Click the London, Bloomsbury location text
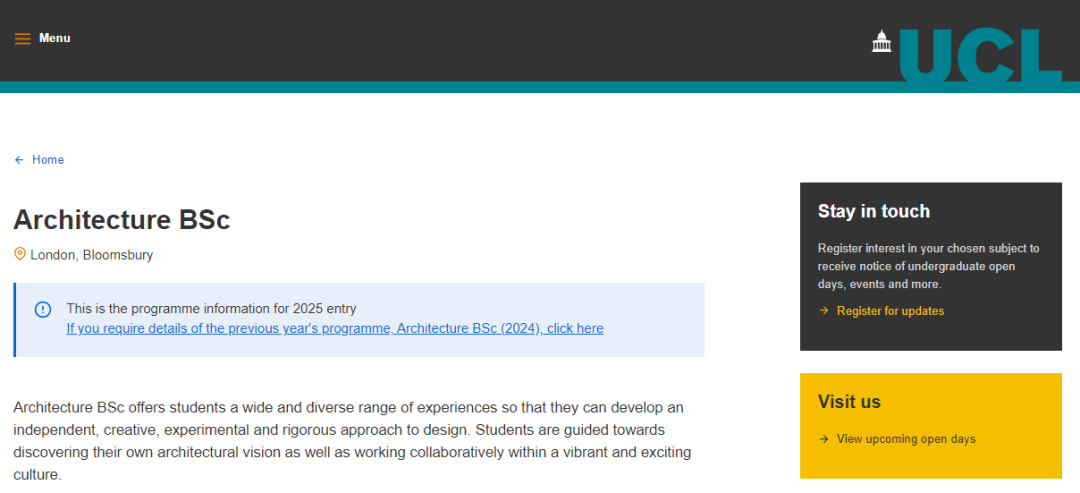Viewport: 1080px width, 493px height. coord(92,255)
